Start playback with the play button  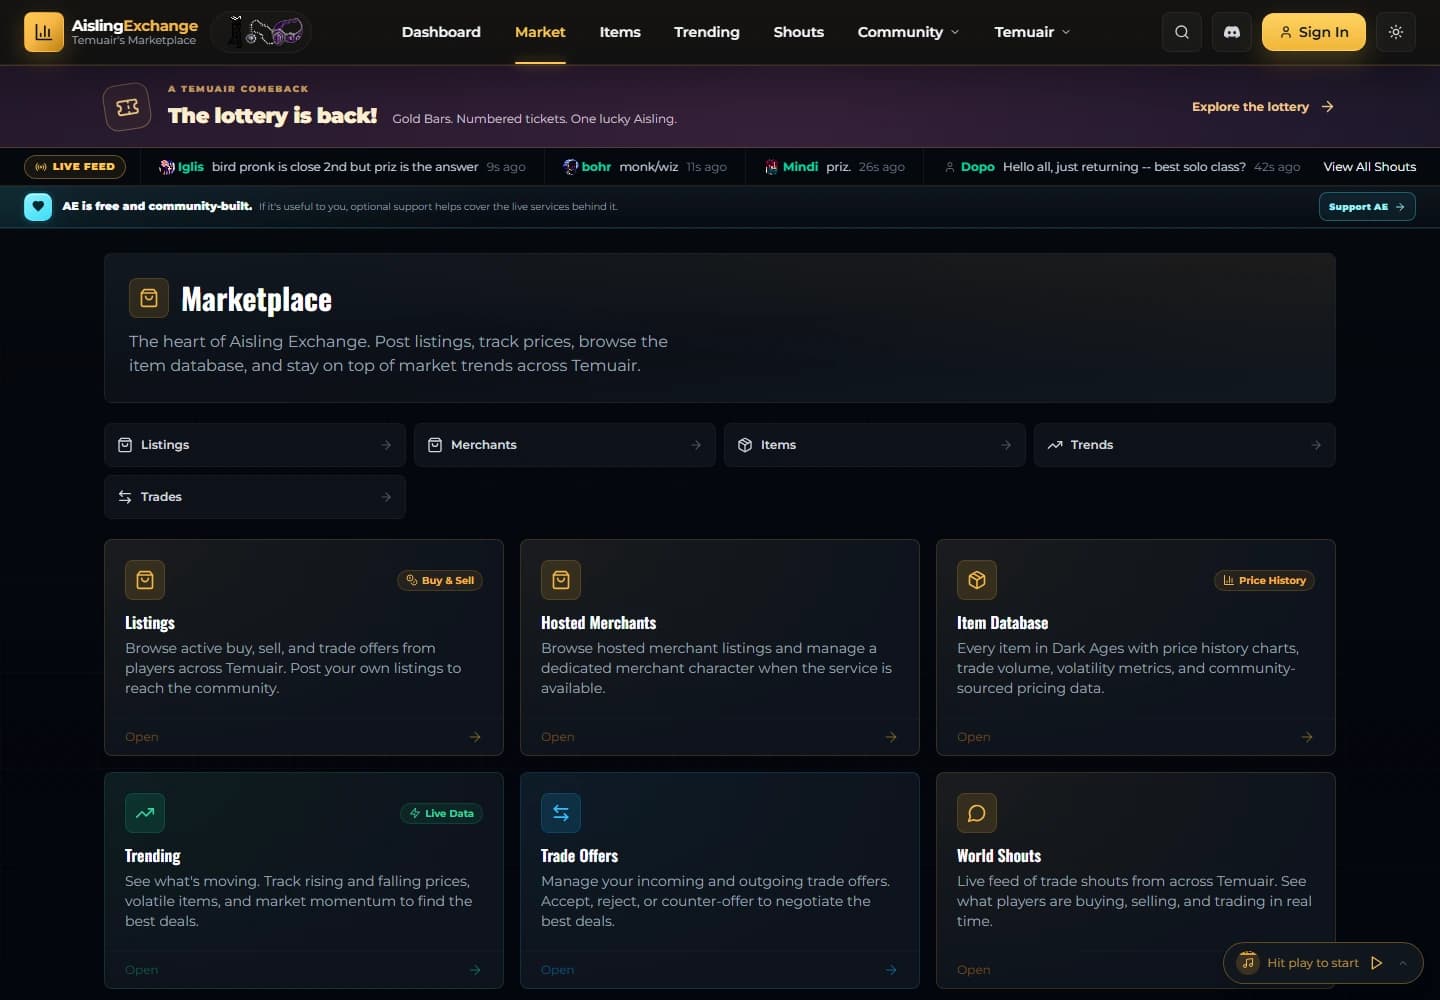point(1376,963)
